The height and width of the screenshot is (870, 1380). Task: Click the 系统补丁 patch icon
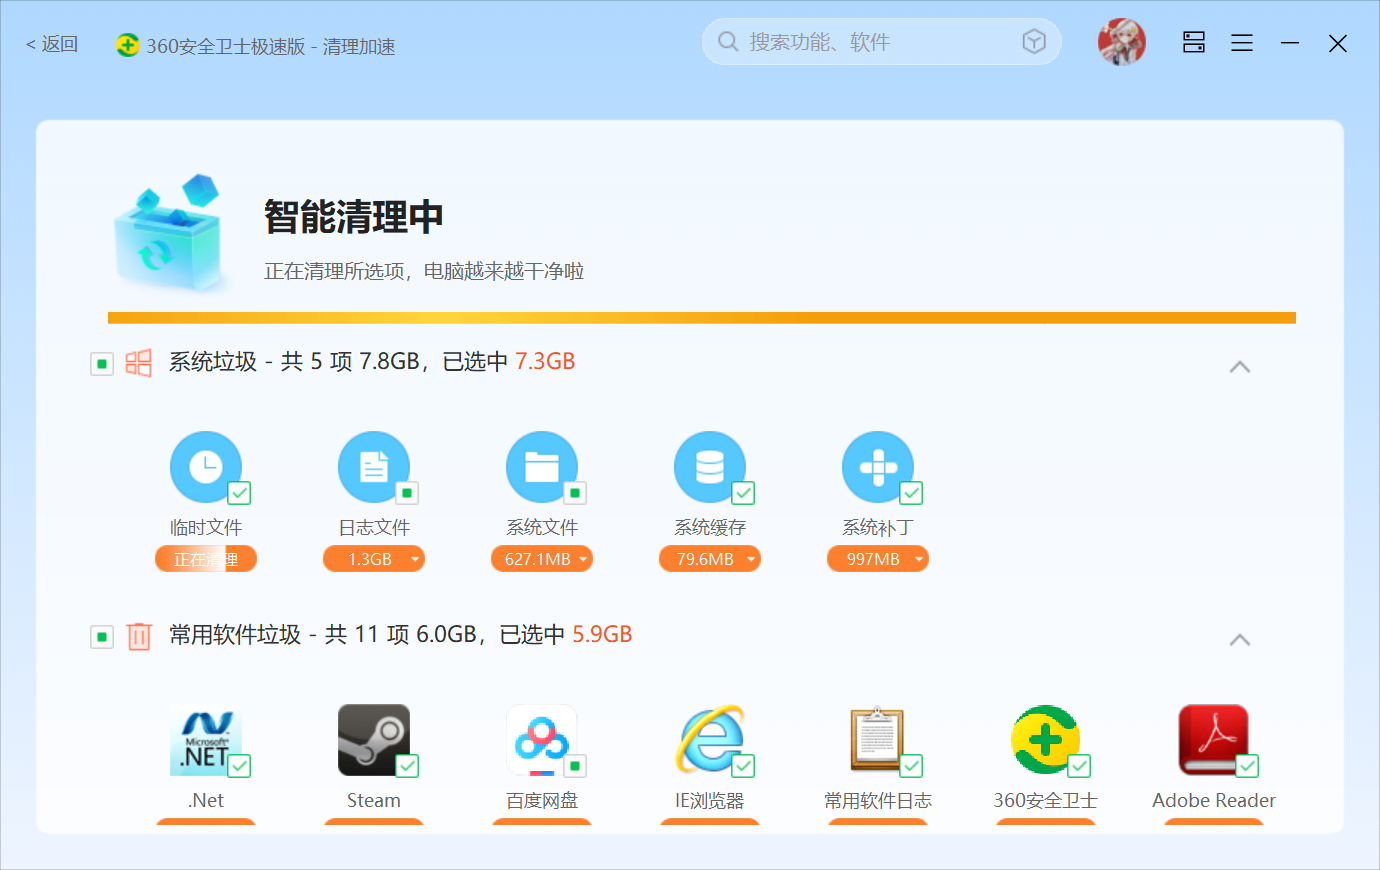878,467
